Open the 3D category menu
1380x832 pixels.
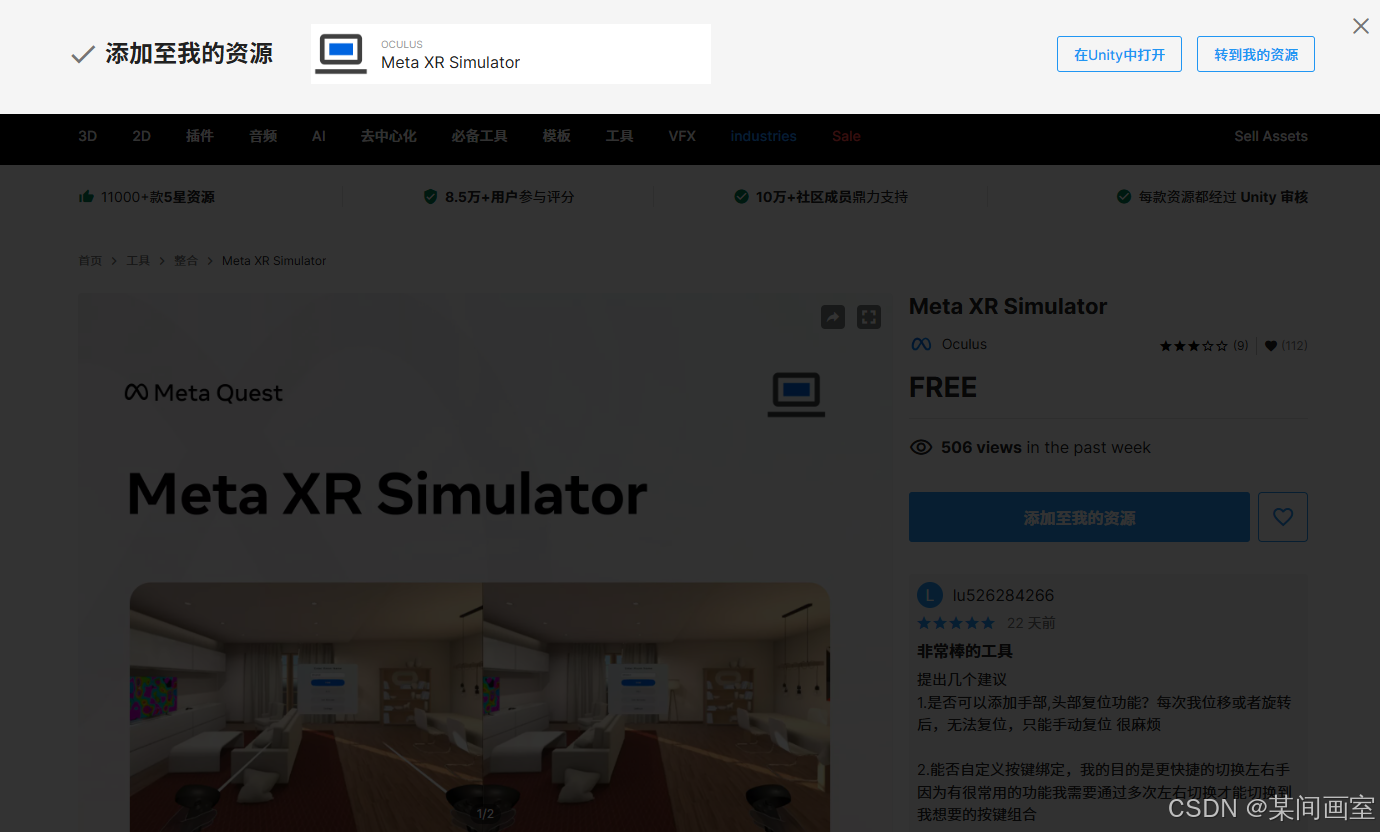click(88, 136)
